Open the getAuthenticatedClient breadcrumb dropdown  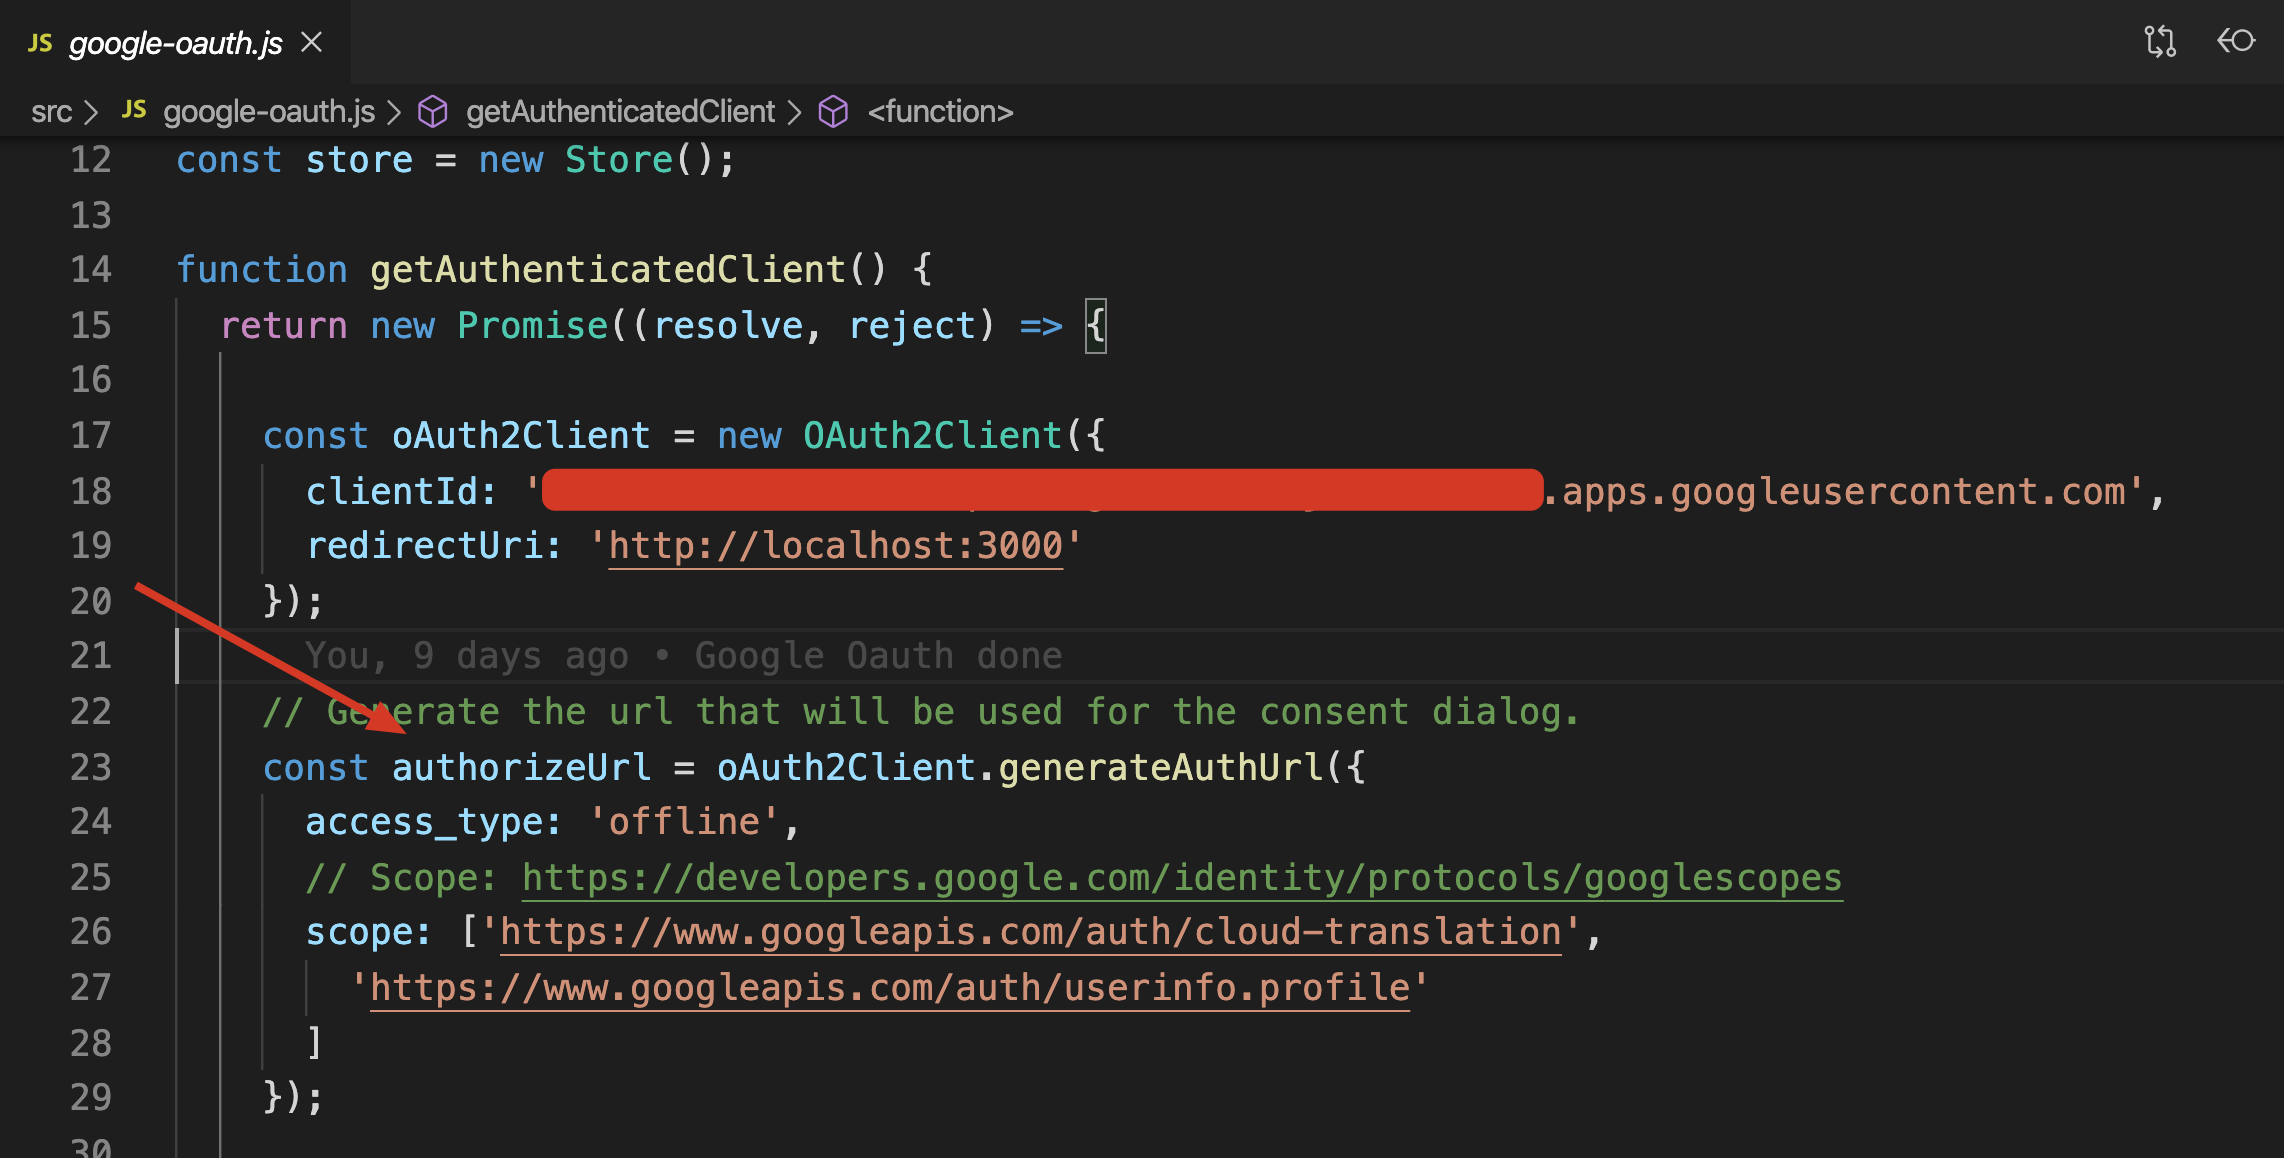[620, 111]
